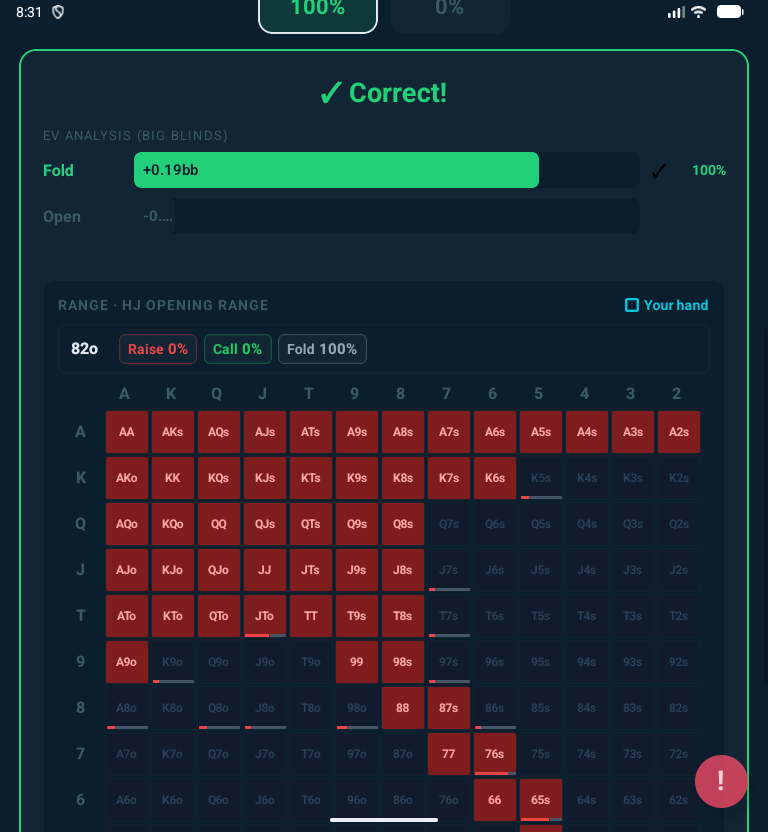This screenshot has width=768, height=832.
Task: Select the Call 0% action chip
Action: click(x=237, y=349)
